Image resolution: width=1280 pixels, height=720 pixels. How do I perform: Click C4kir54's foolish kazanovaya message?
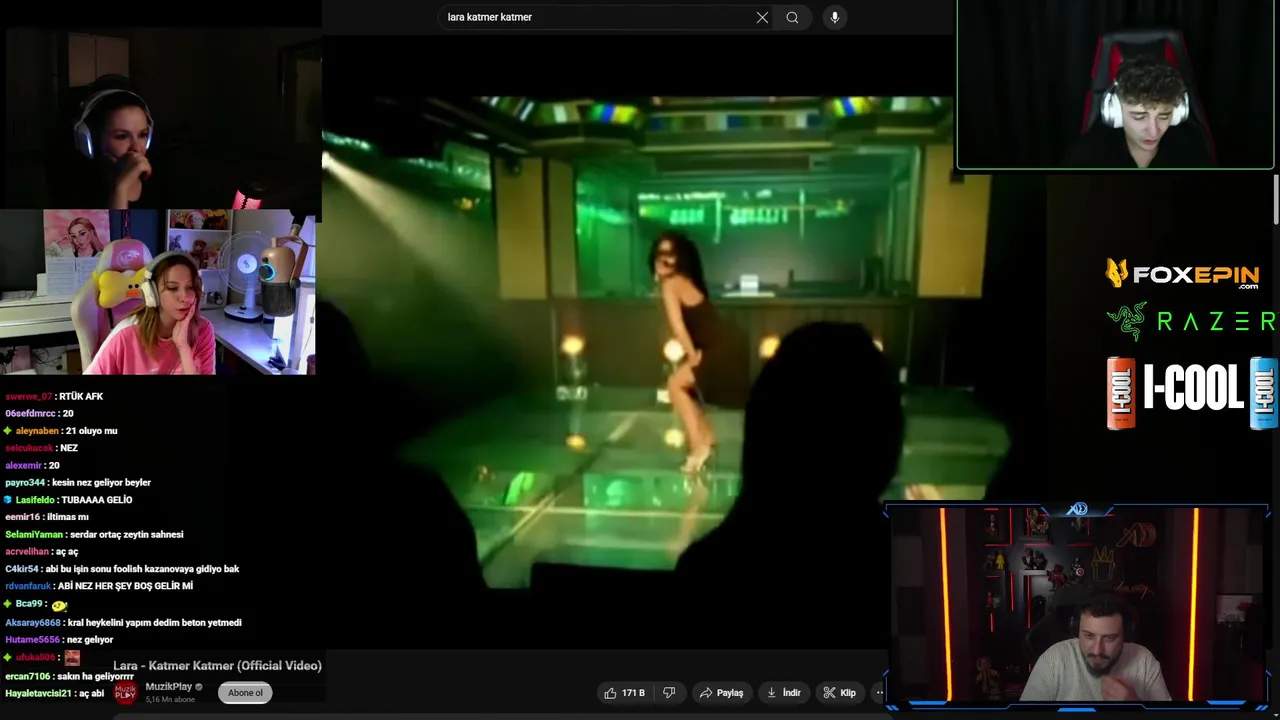[141, 569]
